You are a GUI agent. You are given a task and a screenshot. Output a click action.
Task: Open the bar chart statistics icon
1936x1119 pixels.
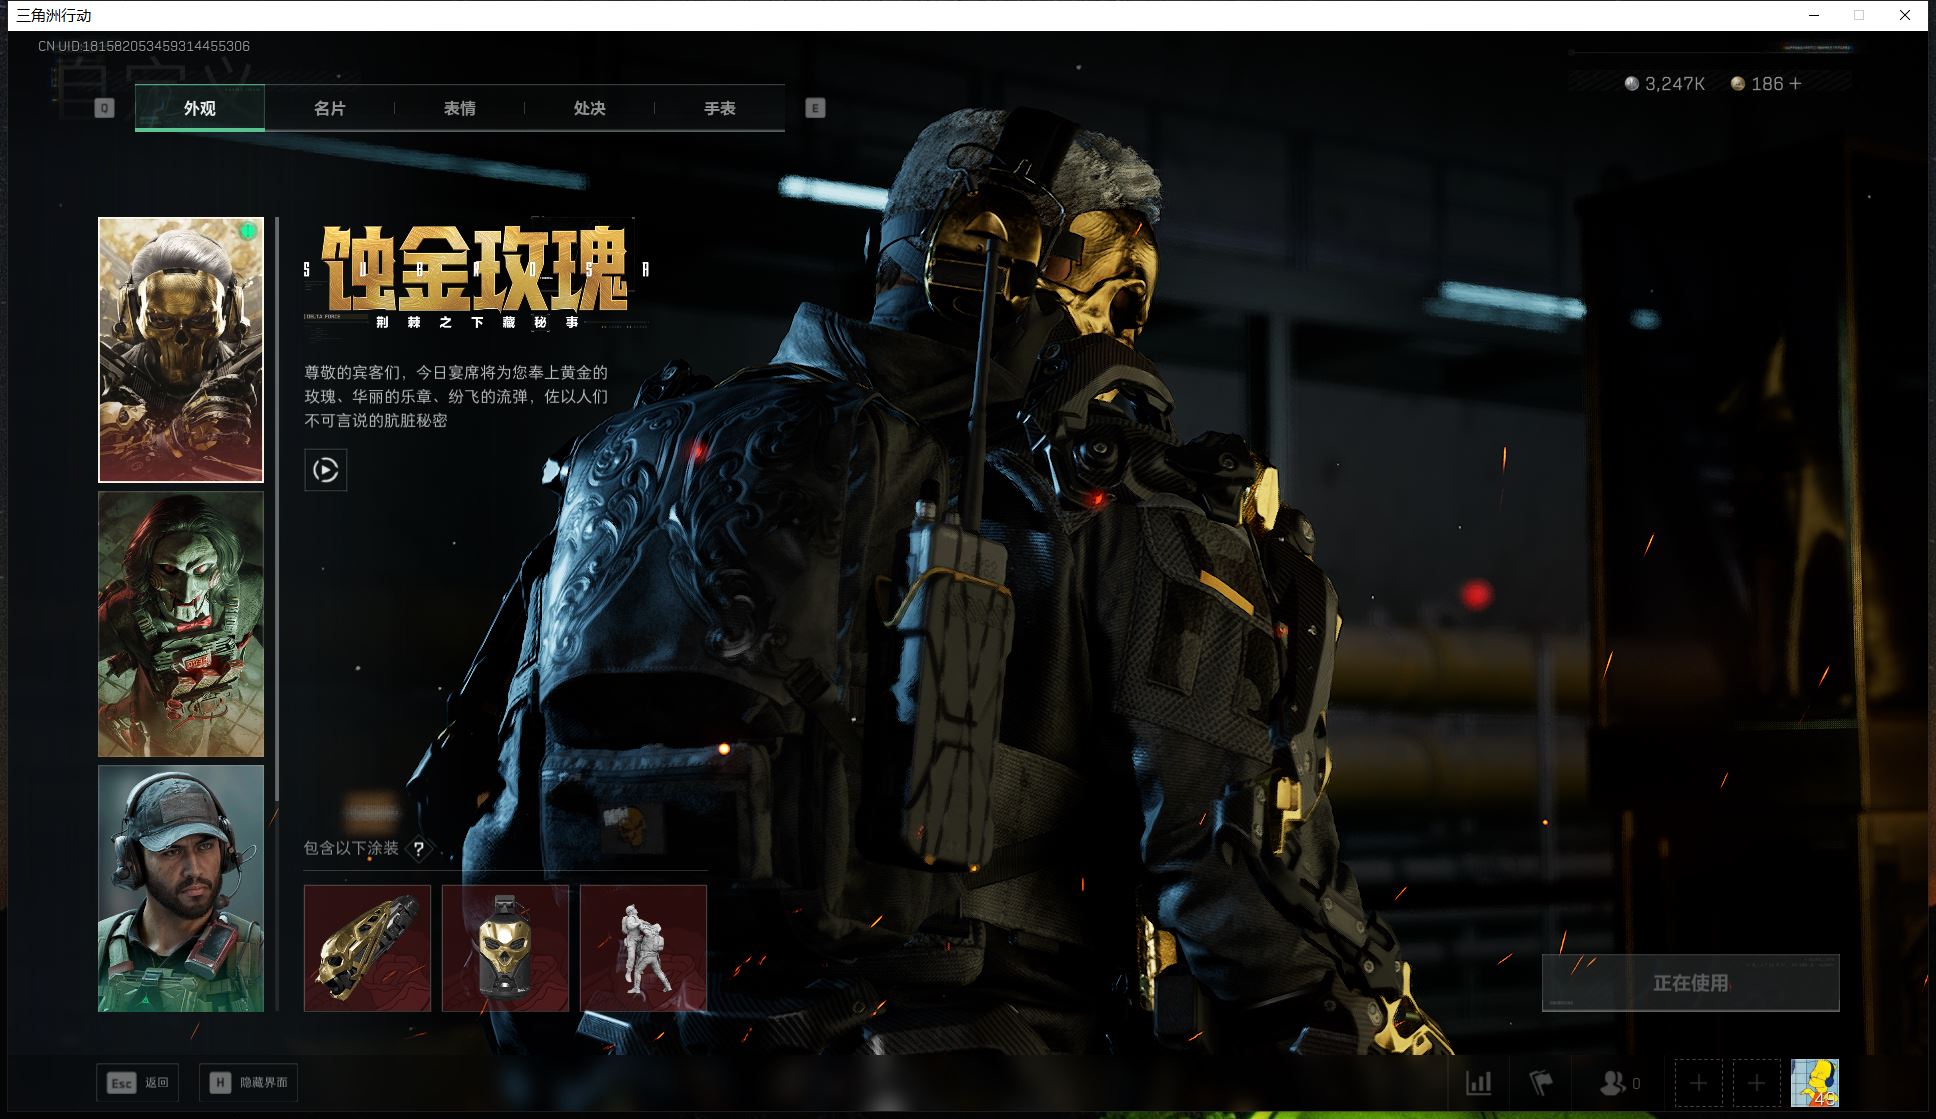click(1478, 1082)
